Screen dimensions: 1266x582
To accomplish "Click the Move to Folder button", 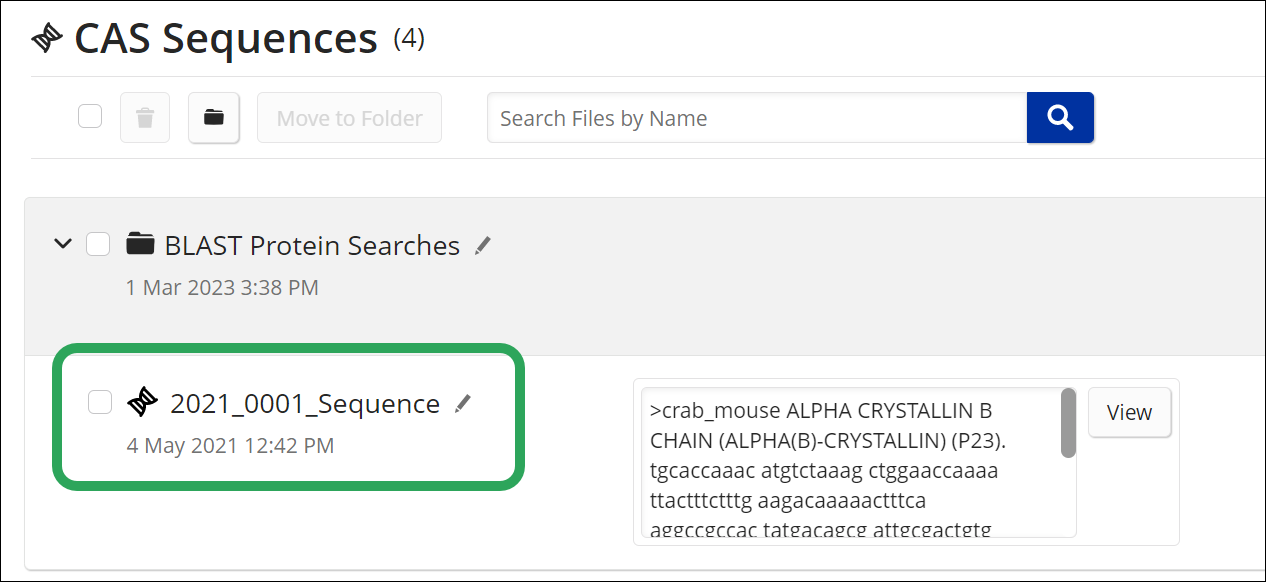I will (350, 118).
